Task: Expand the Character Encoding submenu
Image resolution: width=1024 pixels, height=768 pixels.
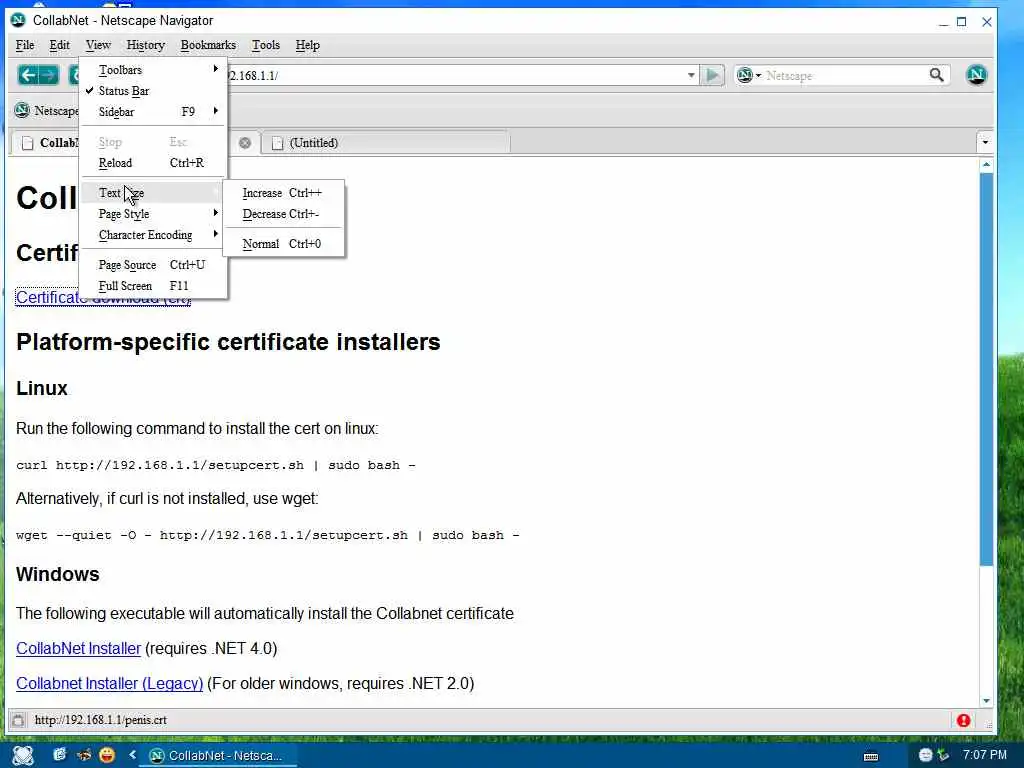Action: point(153,234)
